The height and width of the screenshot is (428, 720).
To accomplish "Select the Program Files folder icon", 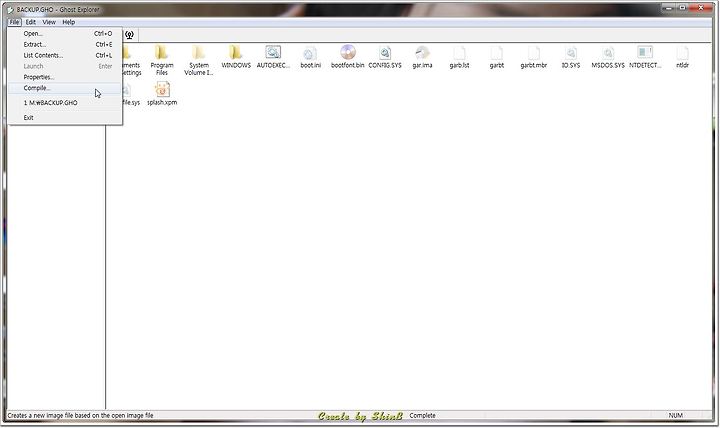I will (x=162, y=52).
